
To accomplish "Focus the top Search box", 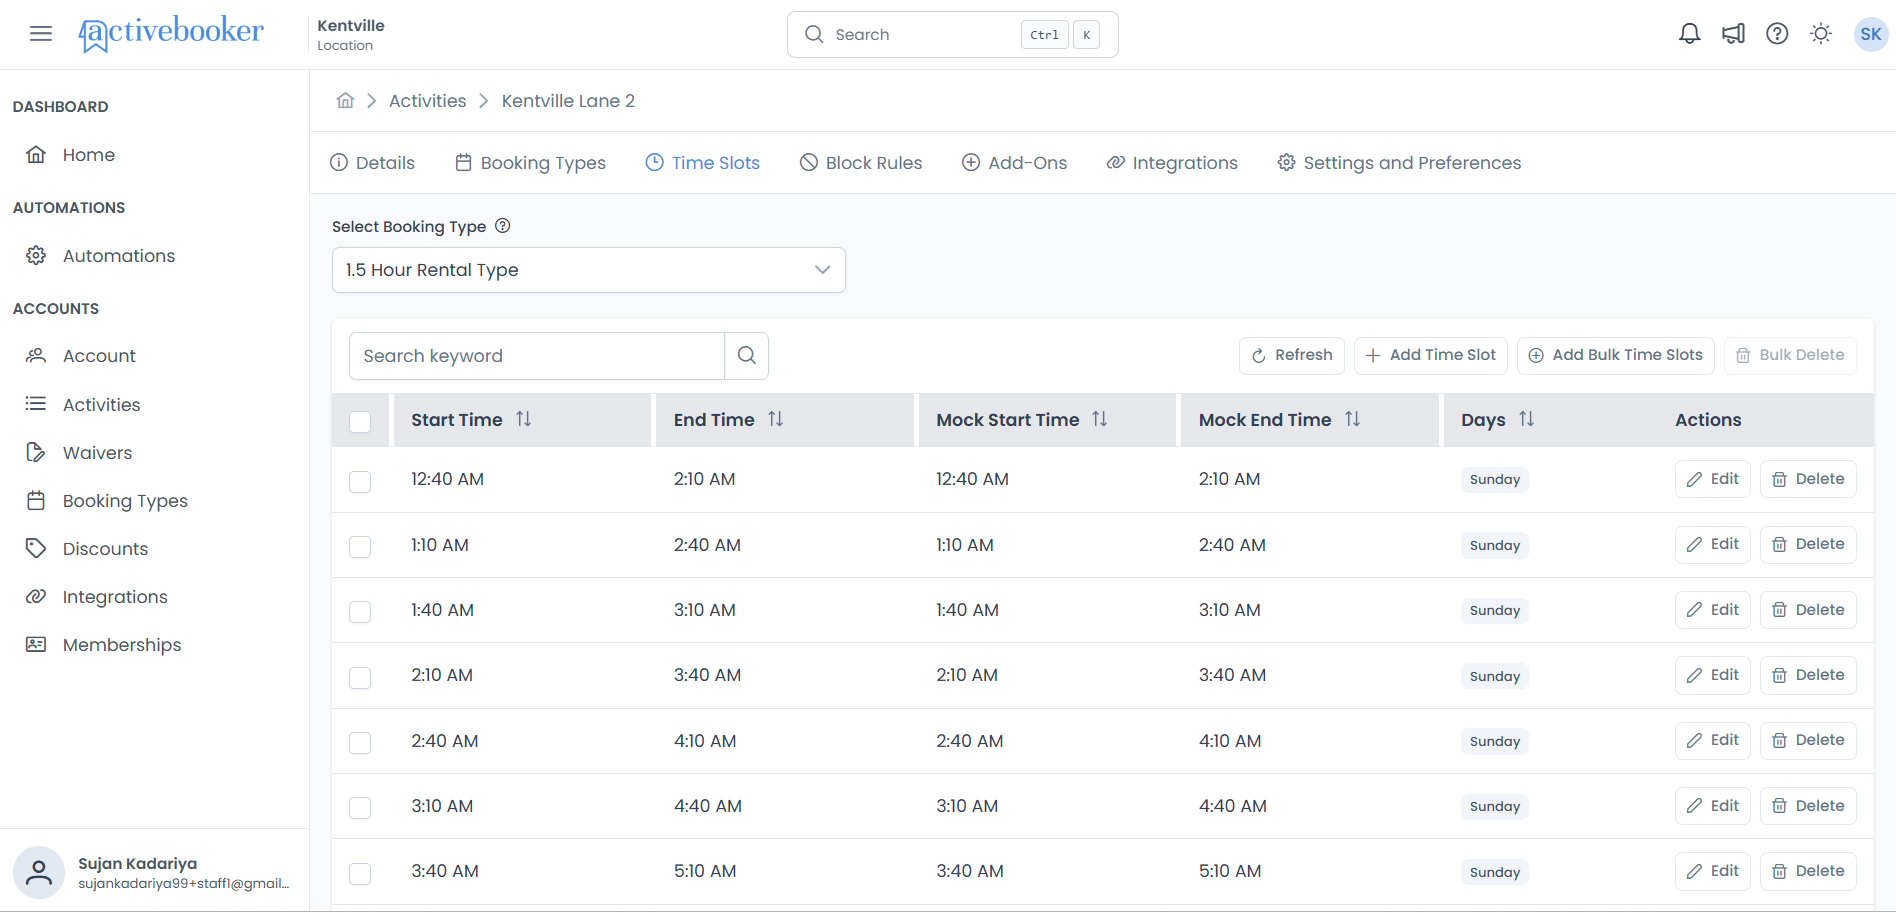I will [952, 35].
